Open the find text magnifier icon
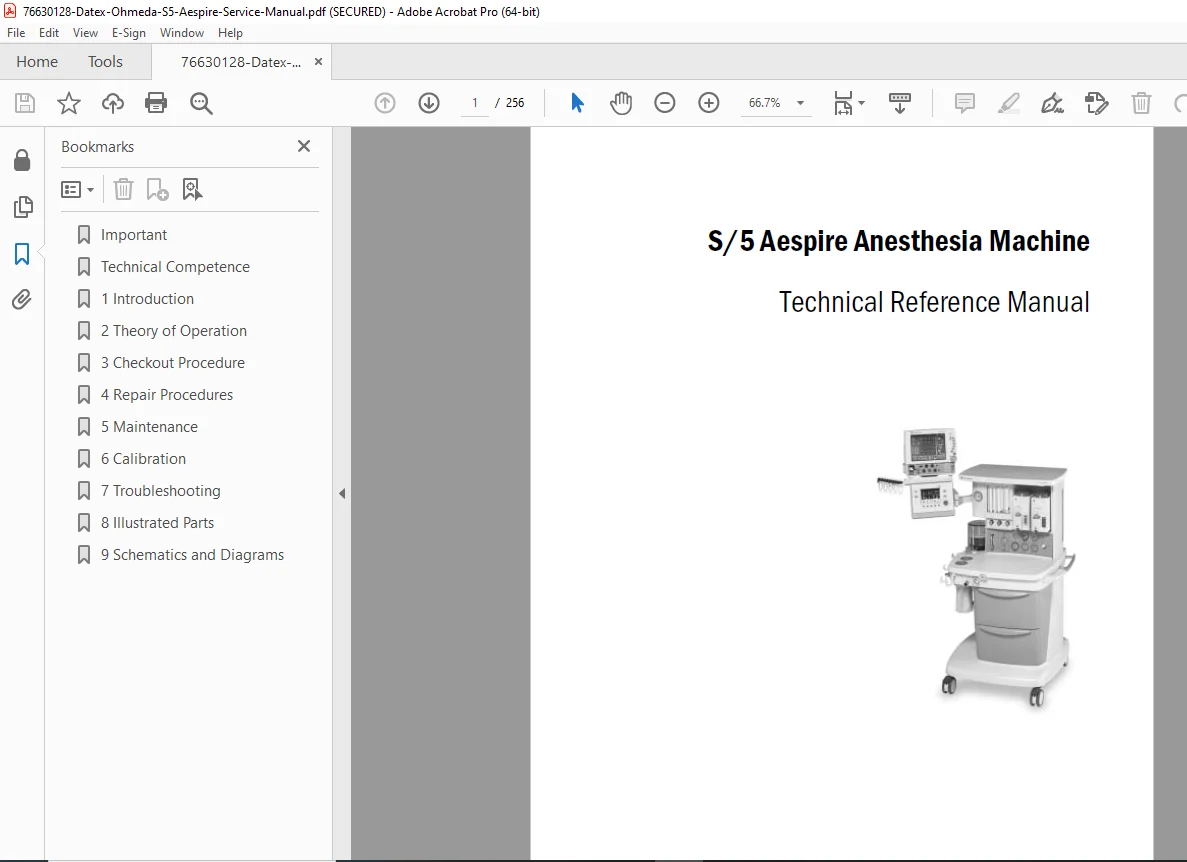The image size is (1187, 862). pos(201,103)
